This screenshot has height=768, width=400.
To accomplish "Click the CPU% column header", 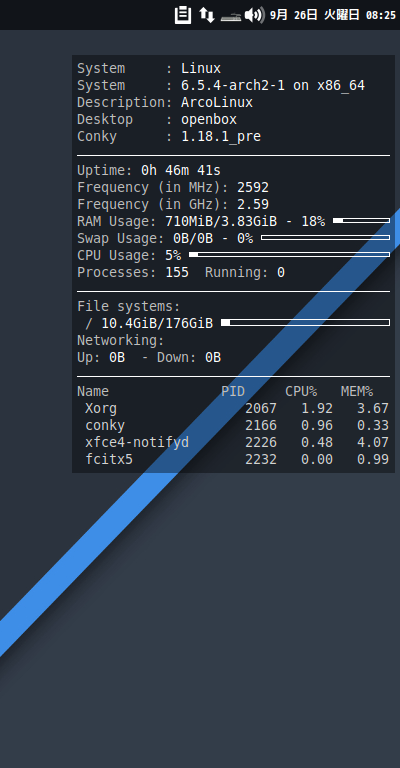I will coord(301,391).
